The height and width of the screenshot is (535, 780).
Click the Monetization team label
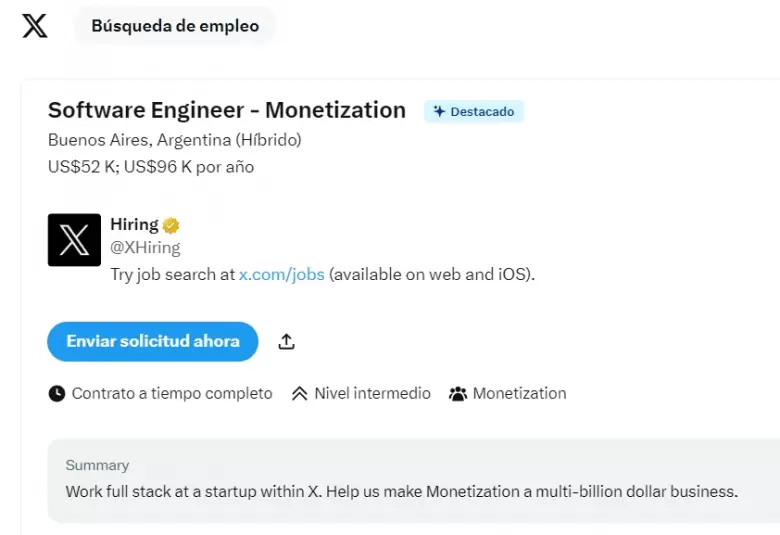click(519, 394)
